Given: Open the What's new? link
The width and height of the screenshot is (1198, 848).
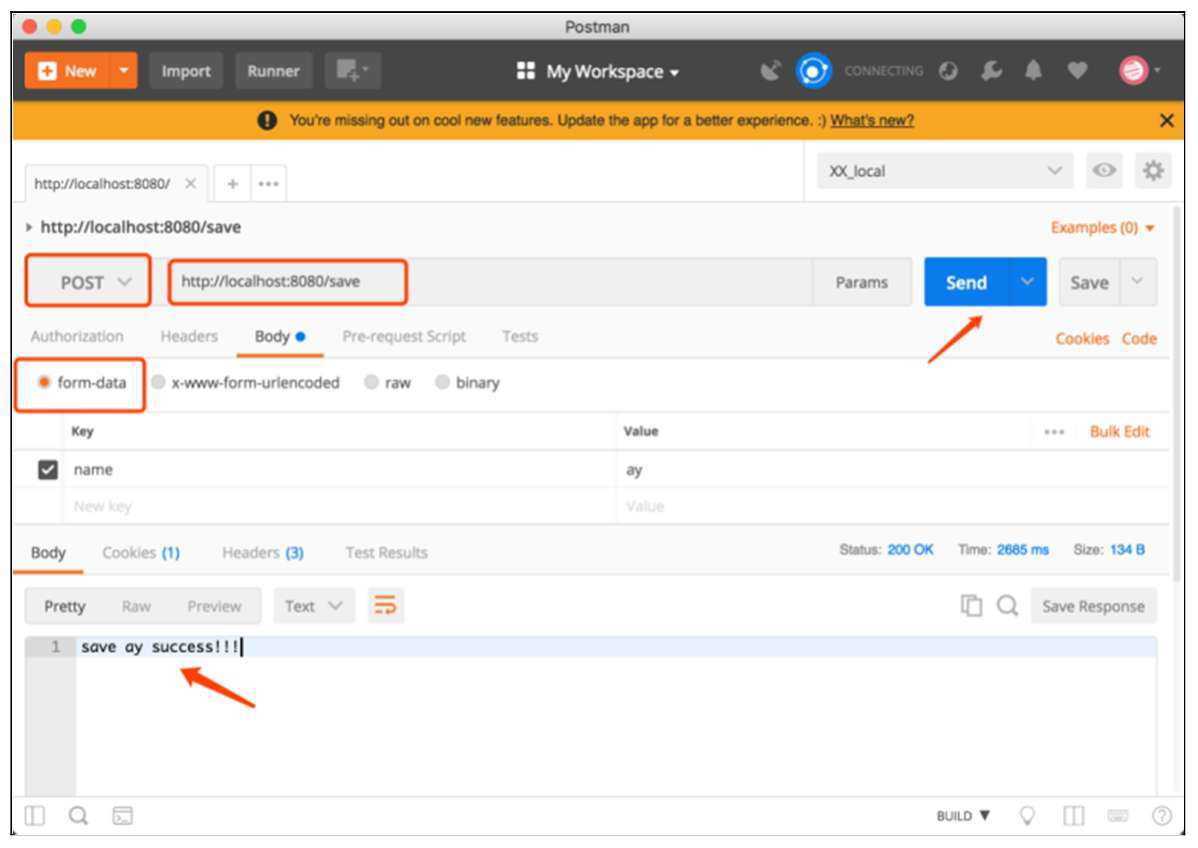Looking at the screenshot, I should point(872,121).
